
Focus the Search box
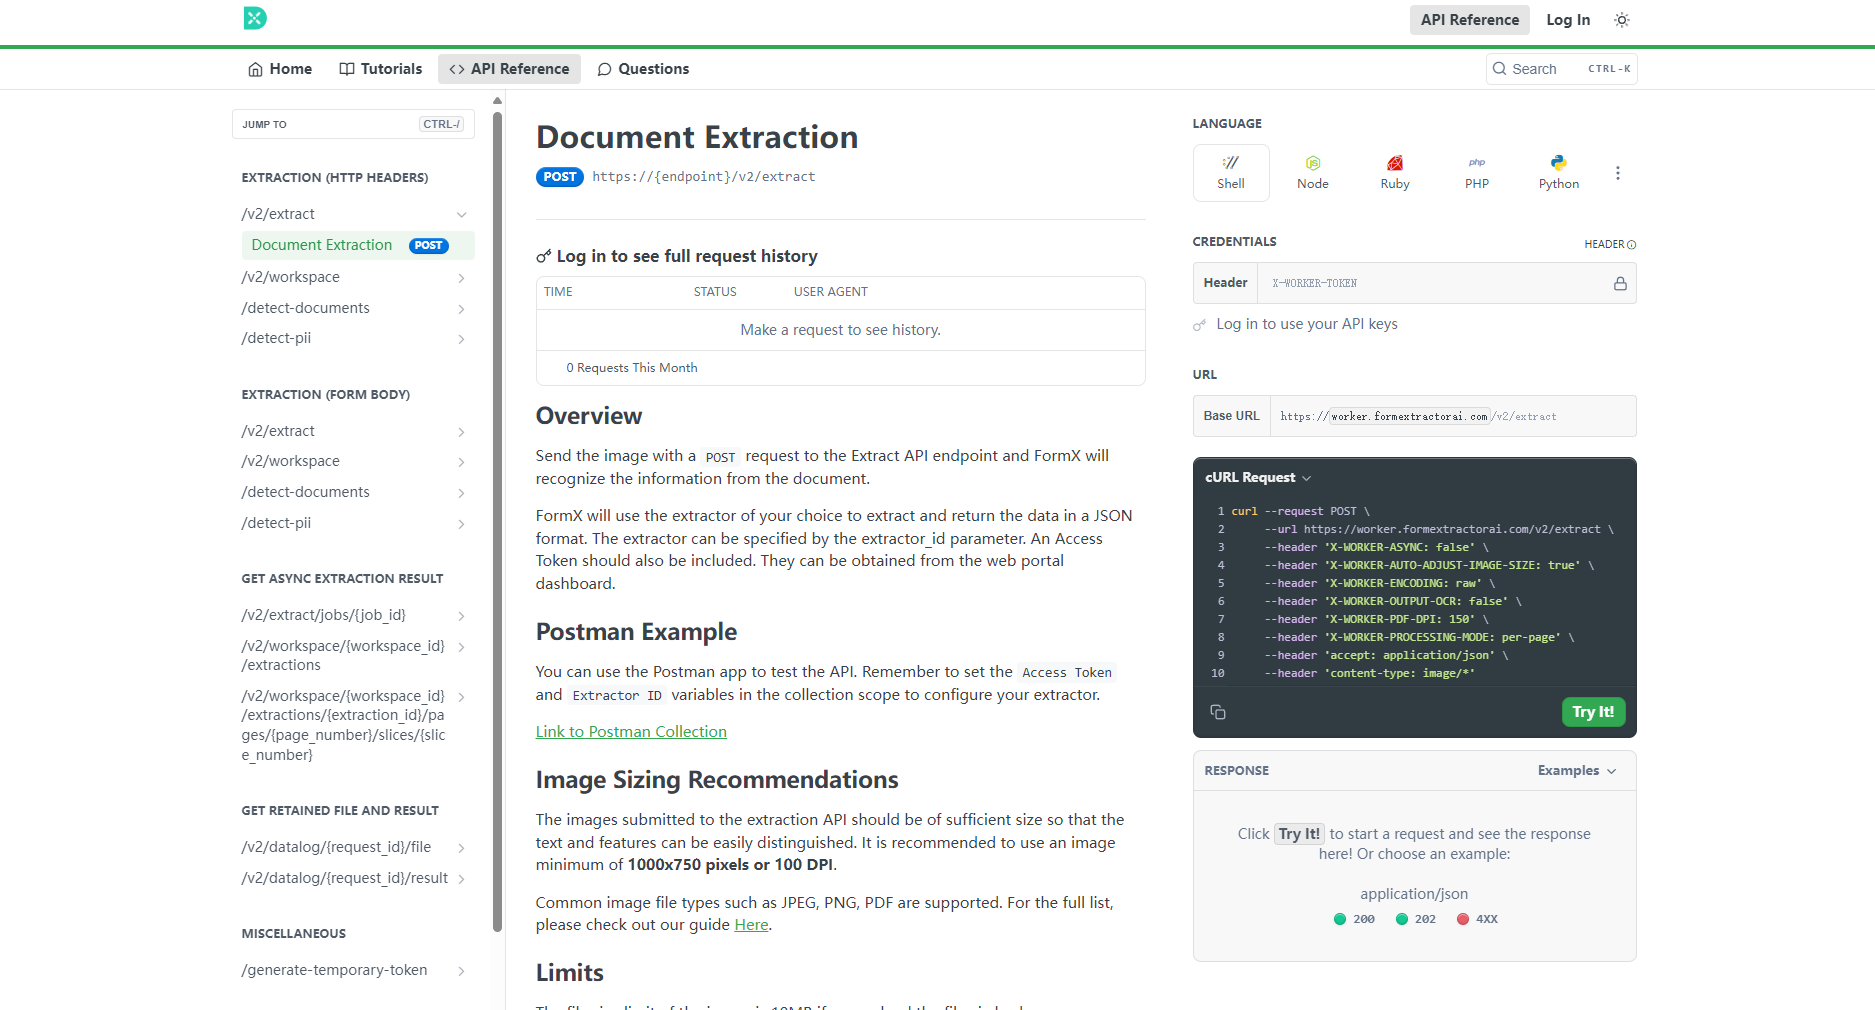coord(1561,69)
